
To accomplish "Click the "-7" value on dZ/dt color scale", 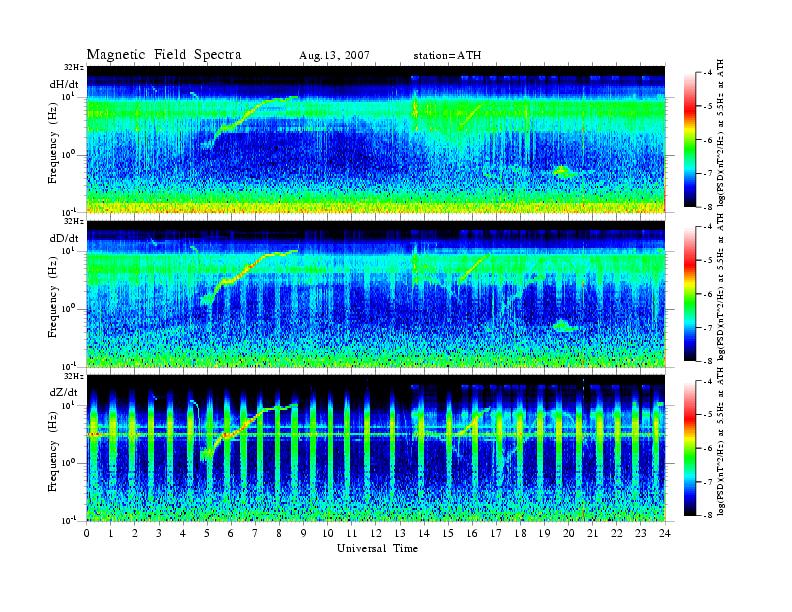I will [708, 482].
